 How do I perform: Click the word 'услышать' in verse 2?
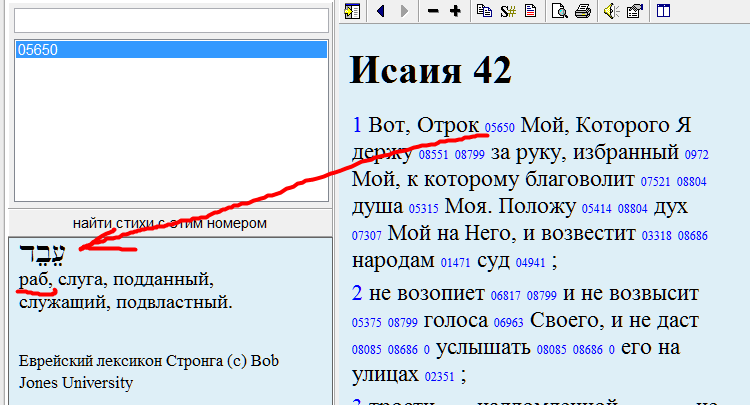(x=483, y=348)
